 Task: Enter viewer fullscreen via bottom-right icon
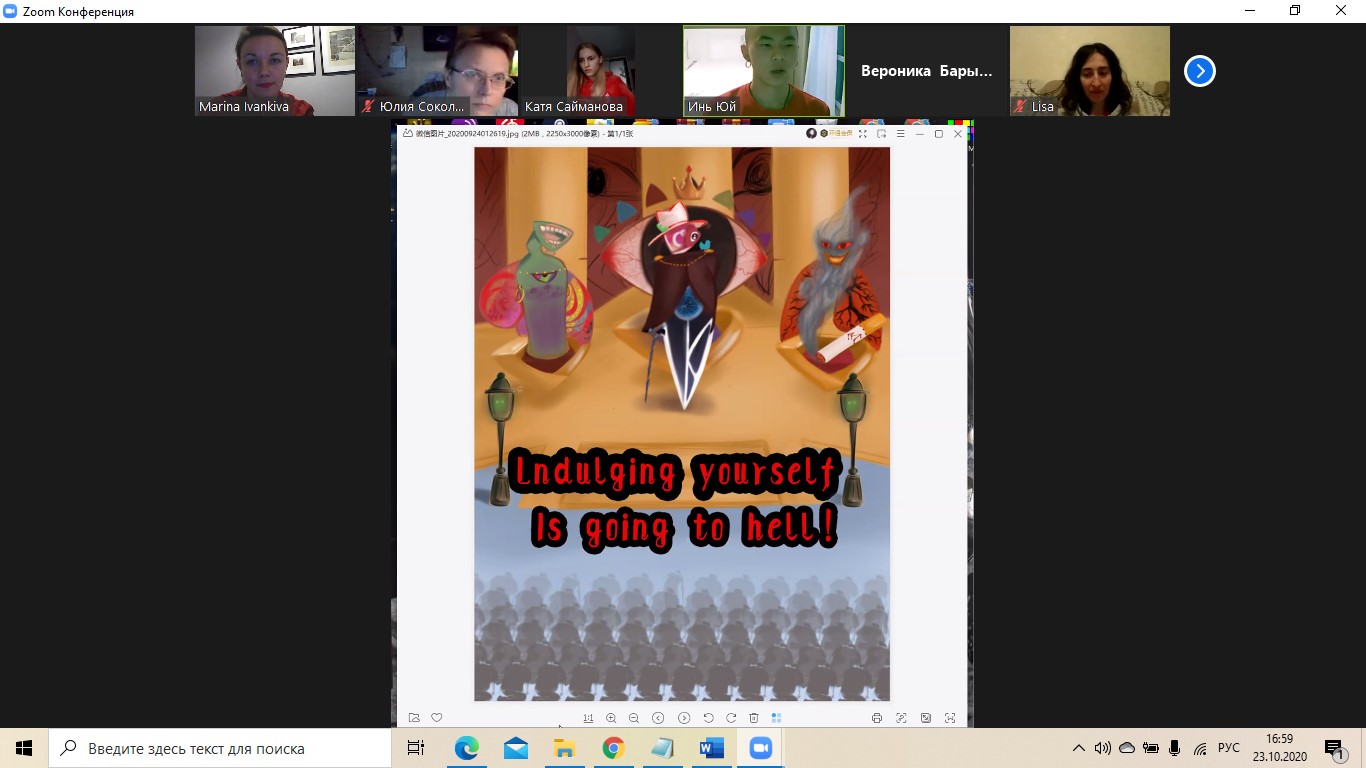click(950, 718)
